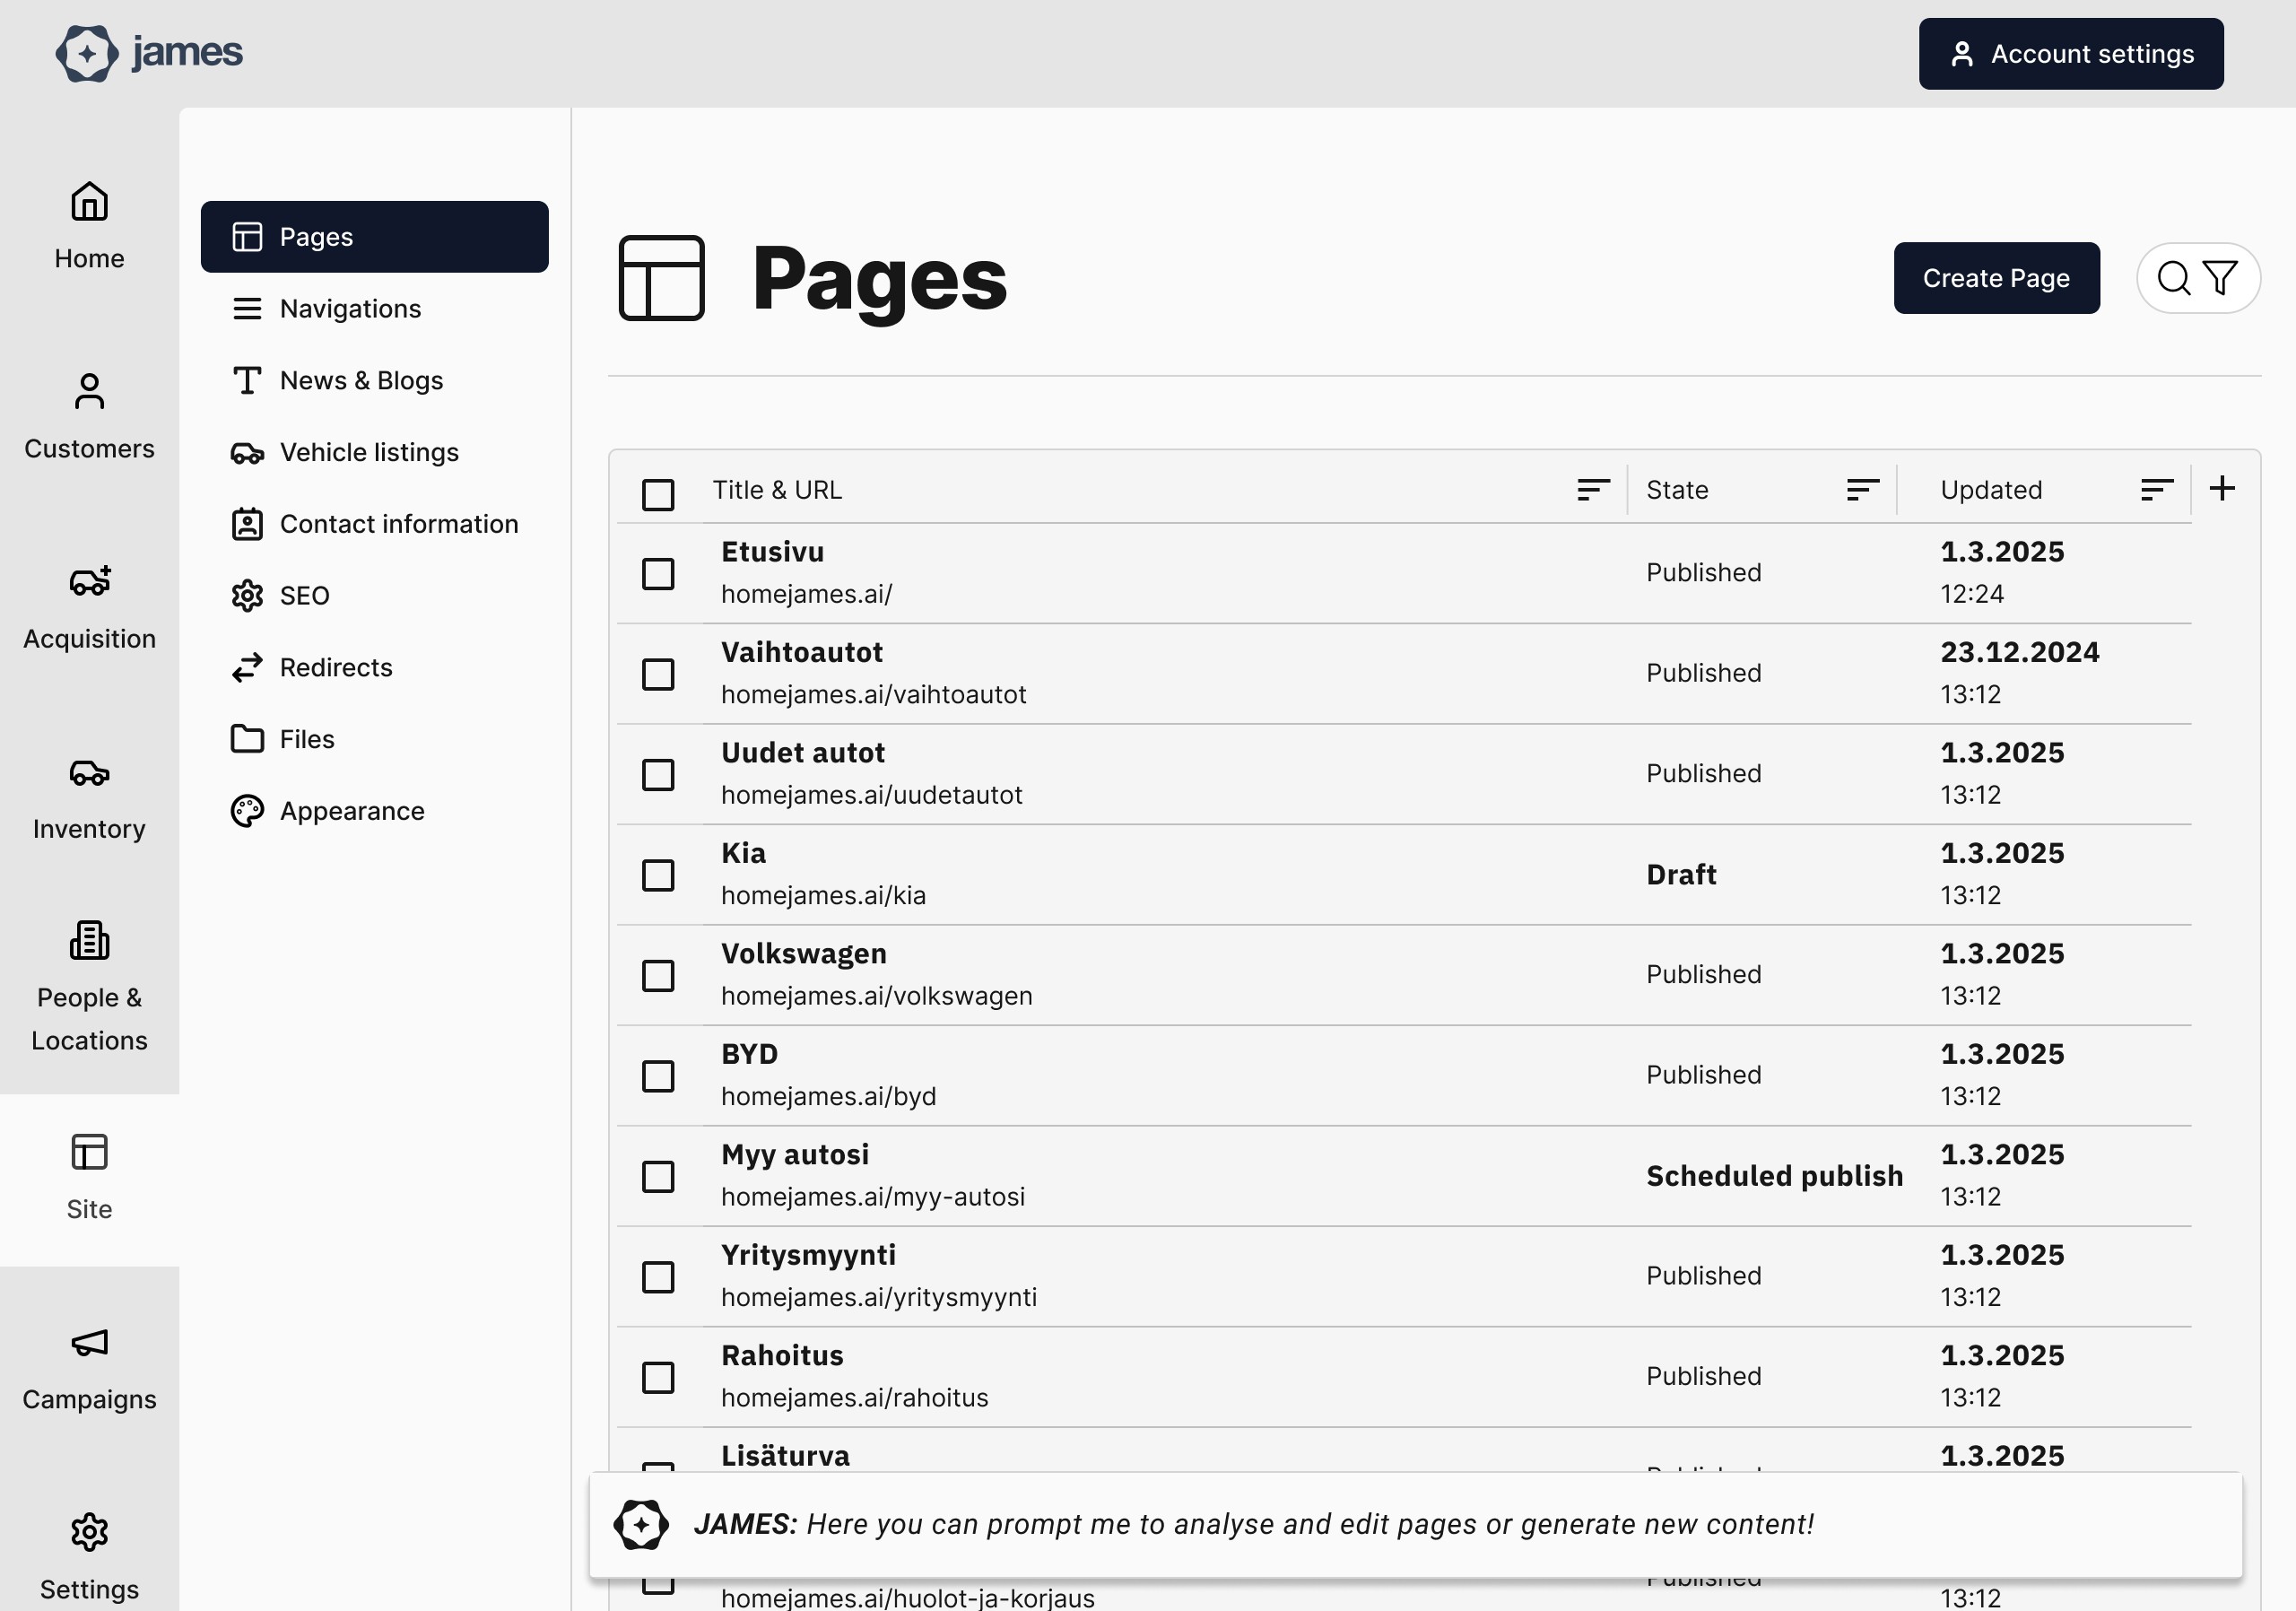Check the Etusivu row checkbox
The width and height of the screenshot is (2296, 1611).
point(658,574)
